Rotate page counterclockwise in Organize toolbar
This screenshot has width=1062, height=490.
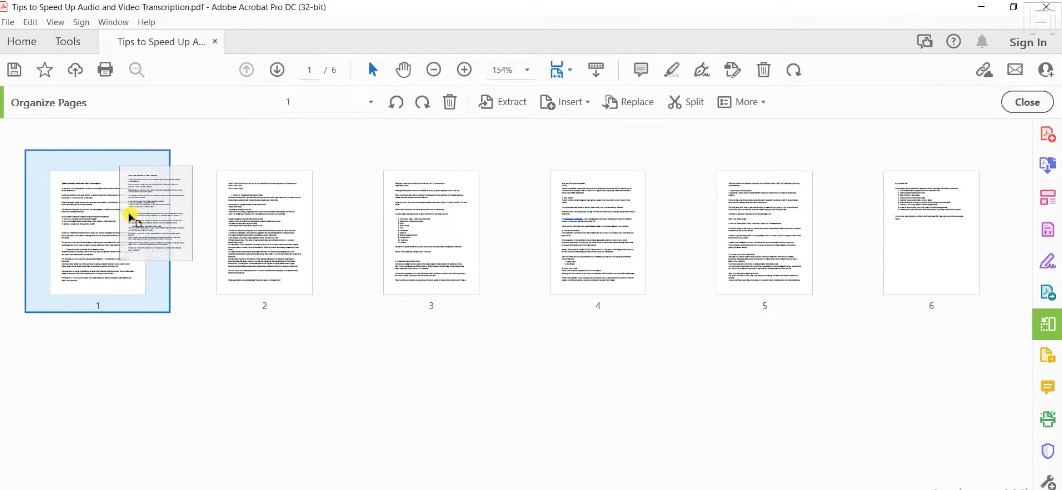tap(396, 102)
